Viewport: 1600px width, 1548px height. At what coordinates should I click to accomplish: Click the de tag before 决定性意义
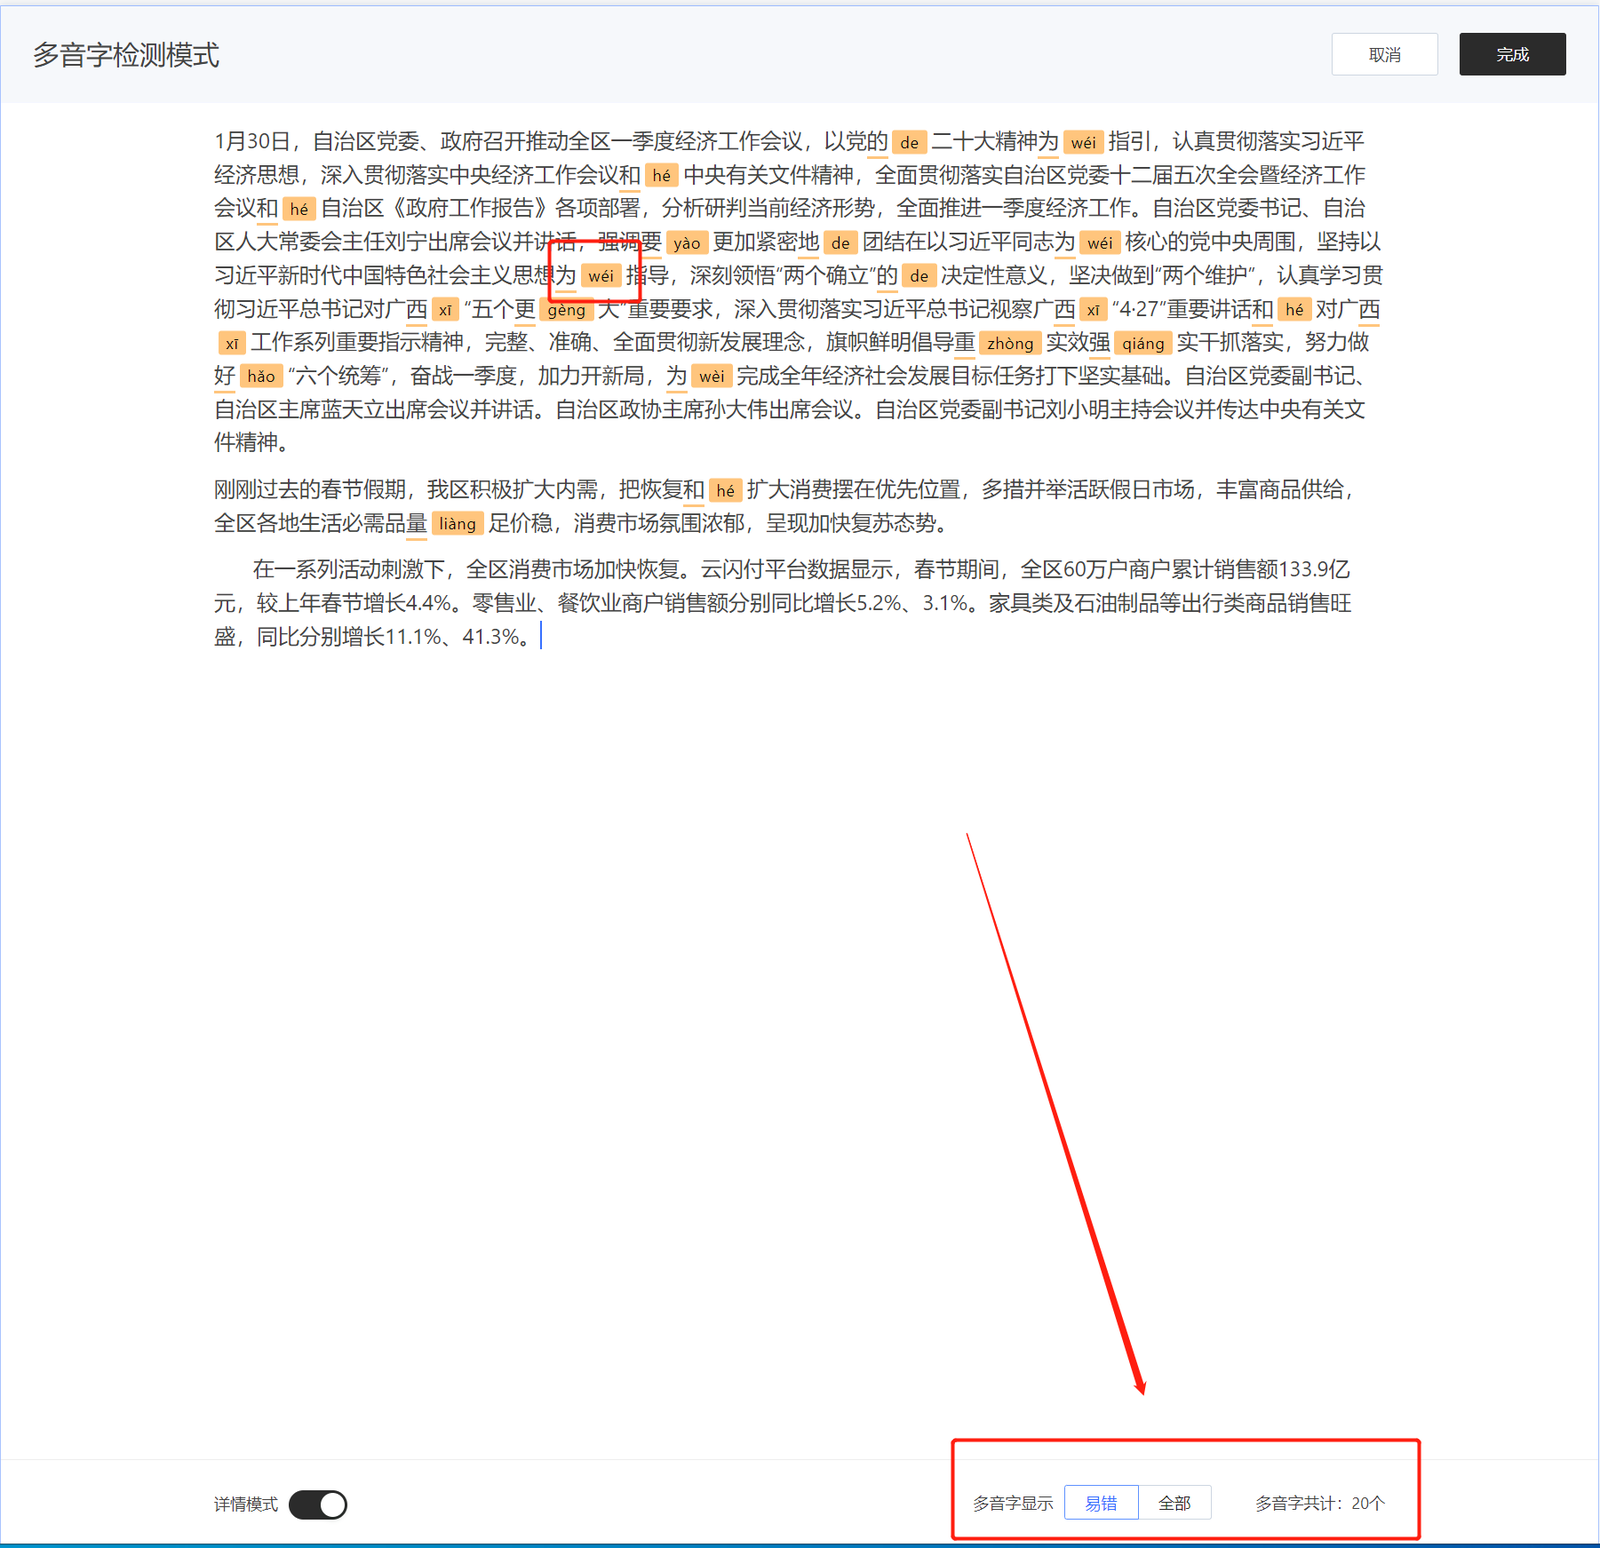(918, 276)
